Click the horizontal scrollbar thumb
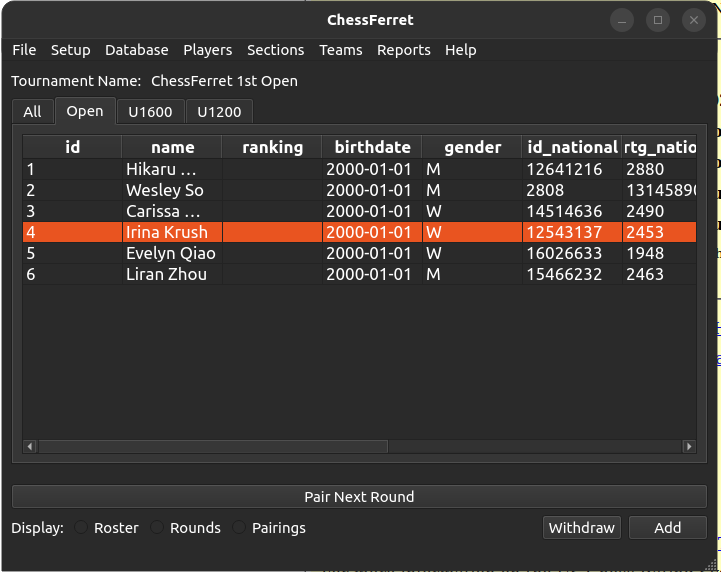The image size is (721, 572). [213, 446]
